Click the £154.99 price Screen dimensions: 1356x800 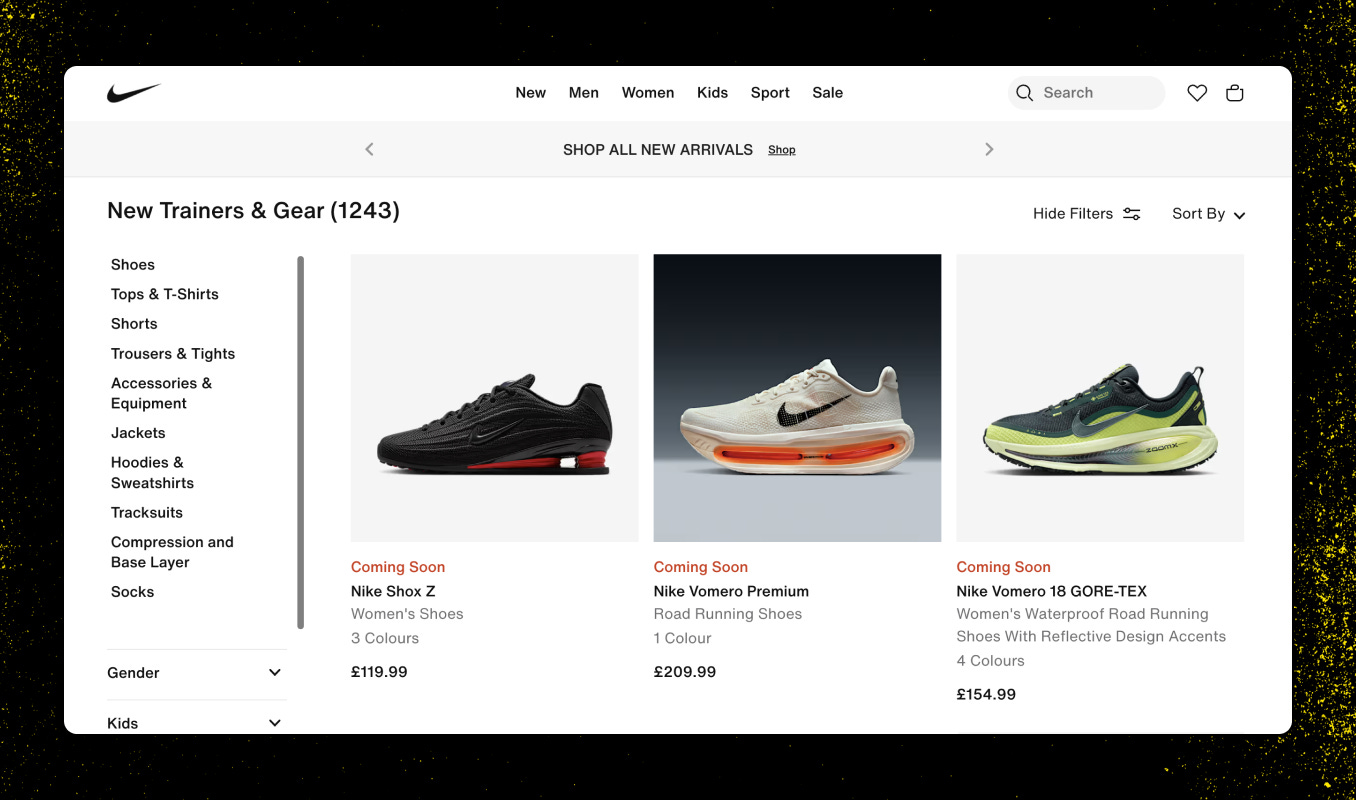click(x=986, y=694)
